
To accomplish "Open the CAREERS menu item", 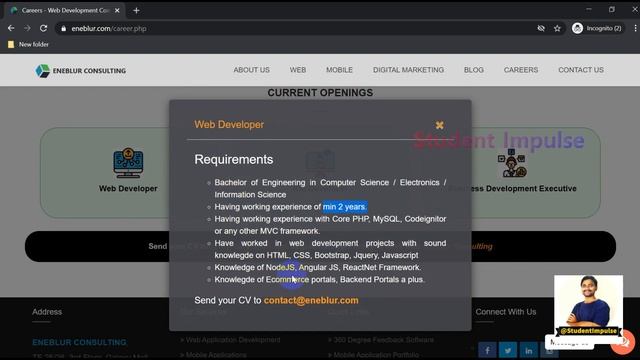I will (x=521, y=70).
